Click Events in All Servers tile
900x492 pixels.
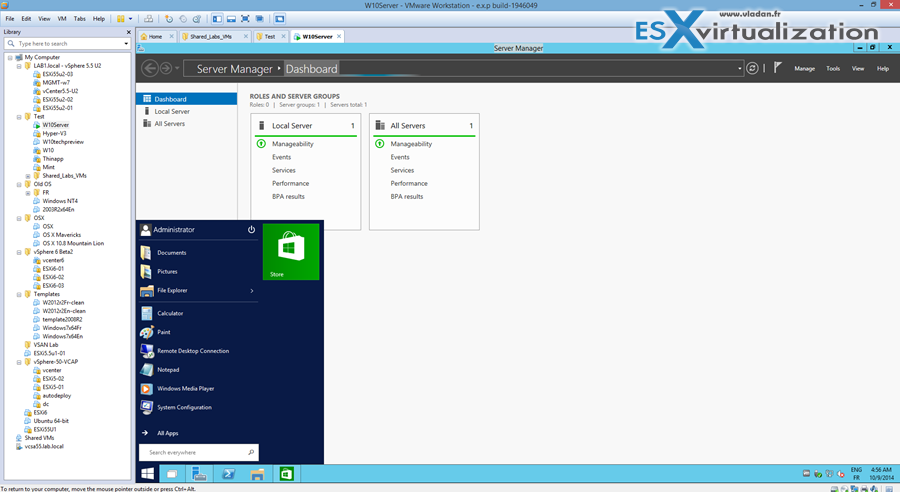[x=400, y=157]
